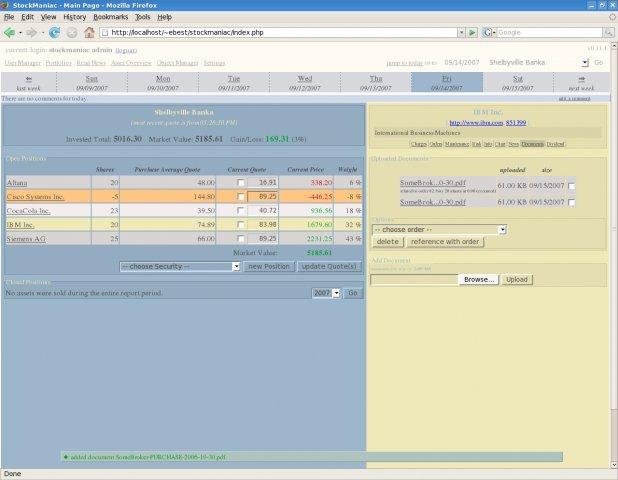The image size is (618, 480).
Task: Click Go beside the 2007 year dropdown
Action: pos(352,293)
